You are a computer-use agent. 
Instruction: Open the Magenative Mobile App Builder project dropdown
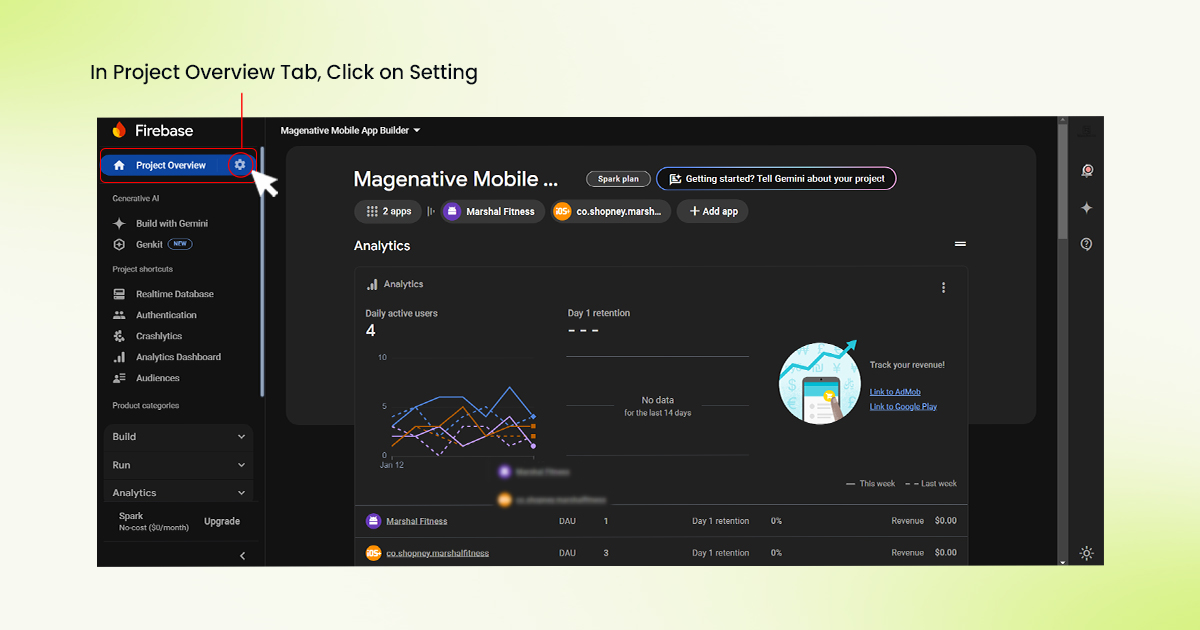350,130
